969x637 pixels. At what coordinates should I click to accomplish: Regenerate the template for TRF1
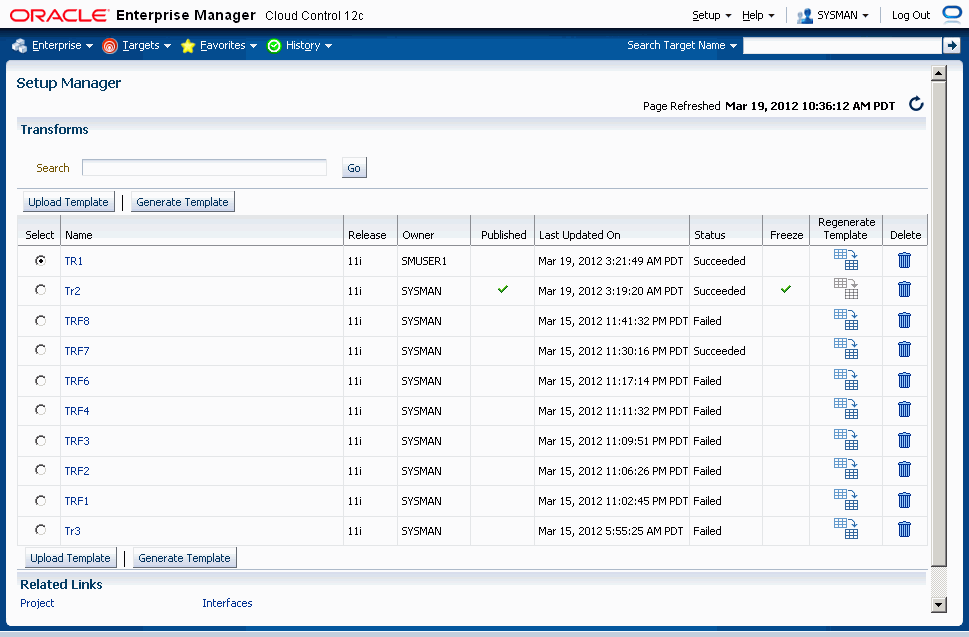845,500
